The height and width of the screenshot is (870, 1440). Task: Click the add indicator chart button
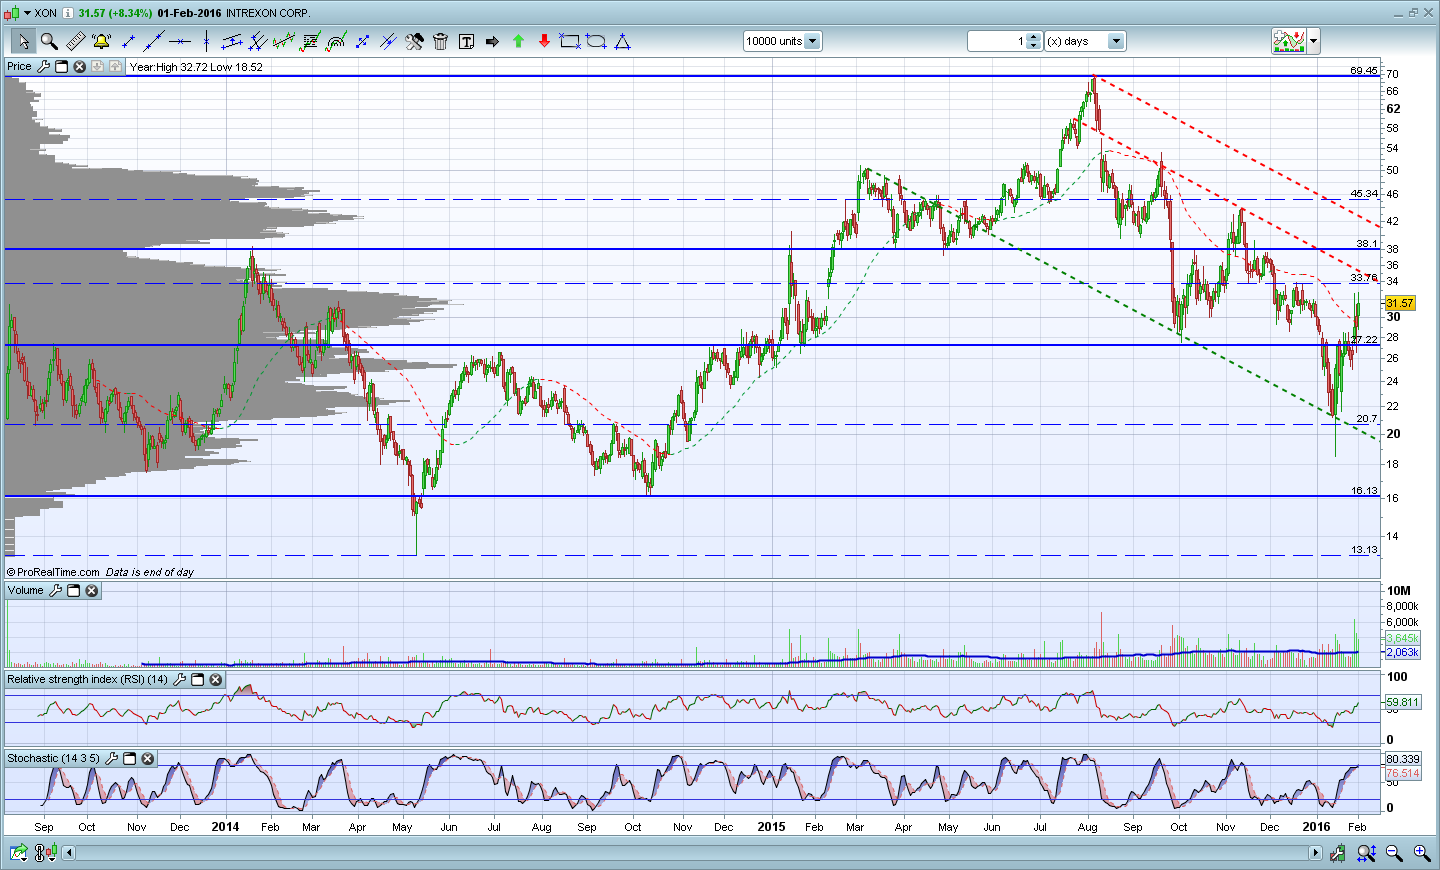(1289, 41)
